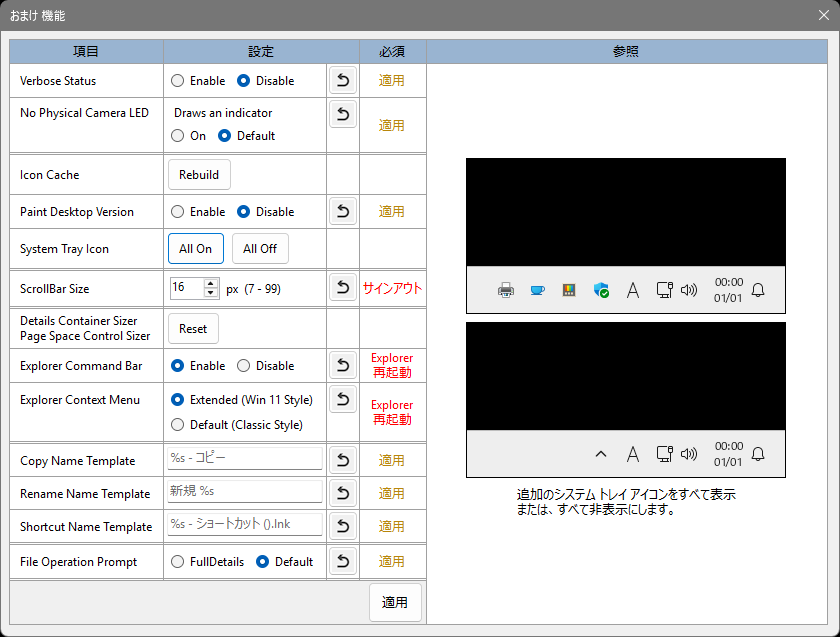Click the System Tray Icon row label
Screen dimensions: 840x637
(x=64, y=249)
